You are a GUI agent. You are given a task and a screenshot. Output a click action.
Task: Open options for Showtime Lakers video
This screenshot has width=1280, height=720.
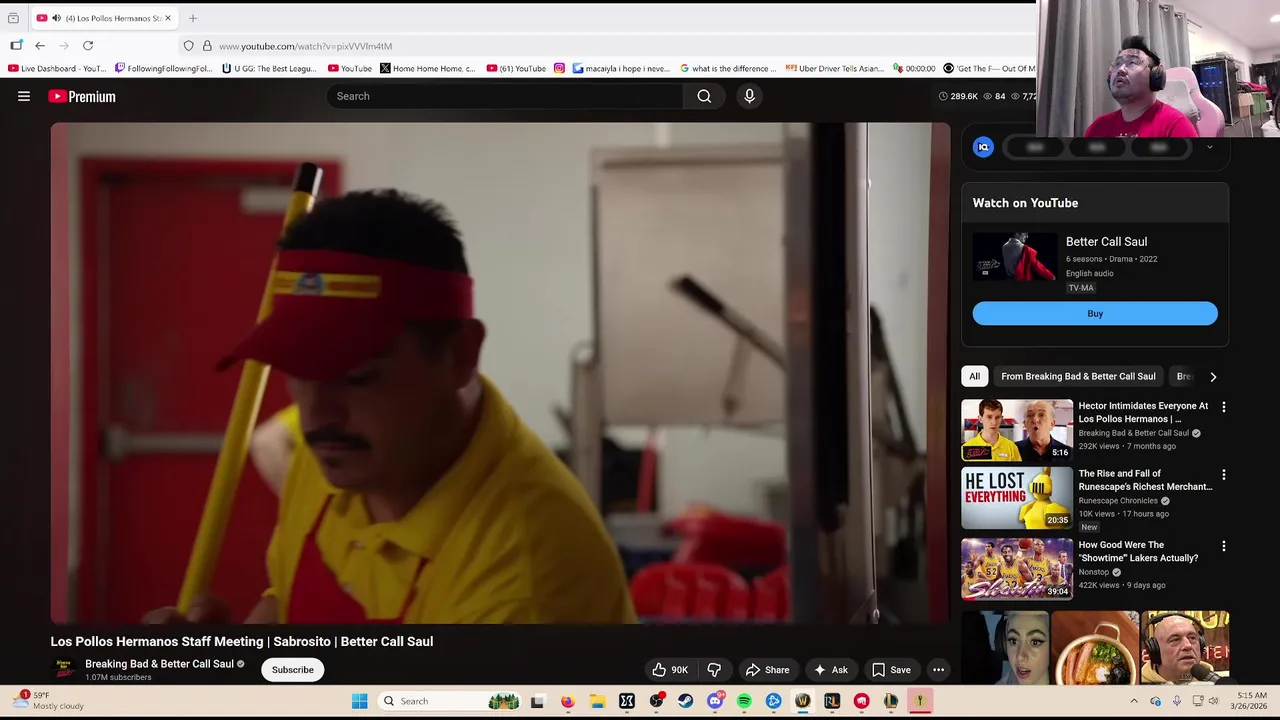(1223, 547)
